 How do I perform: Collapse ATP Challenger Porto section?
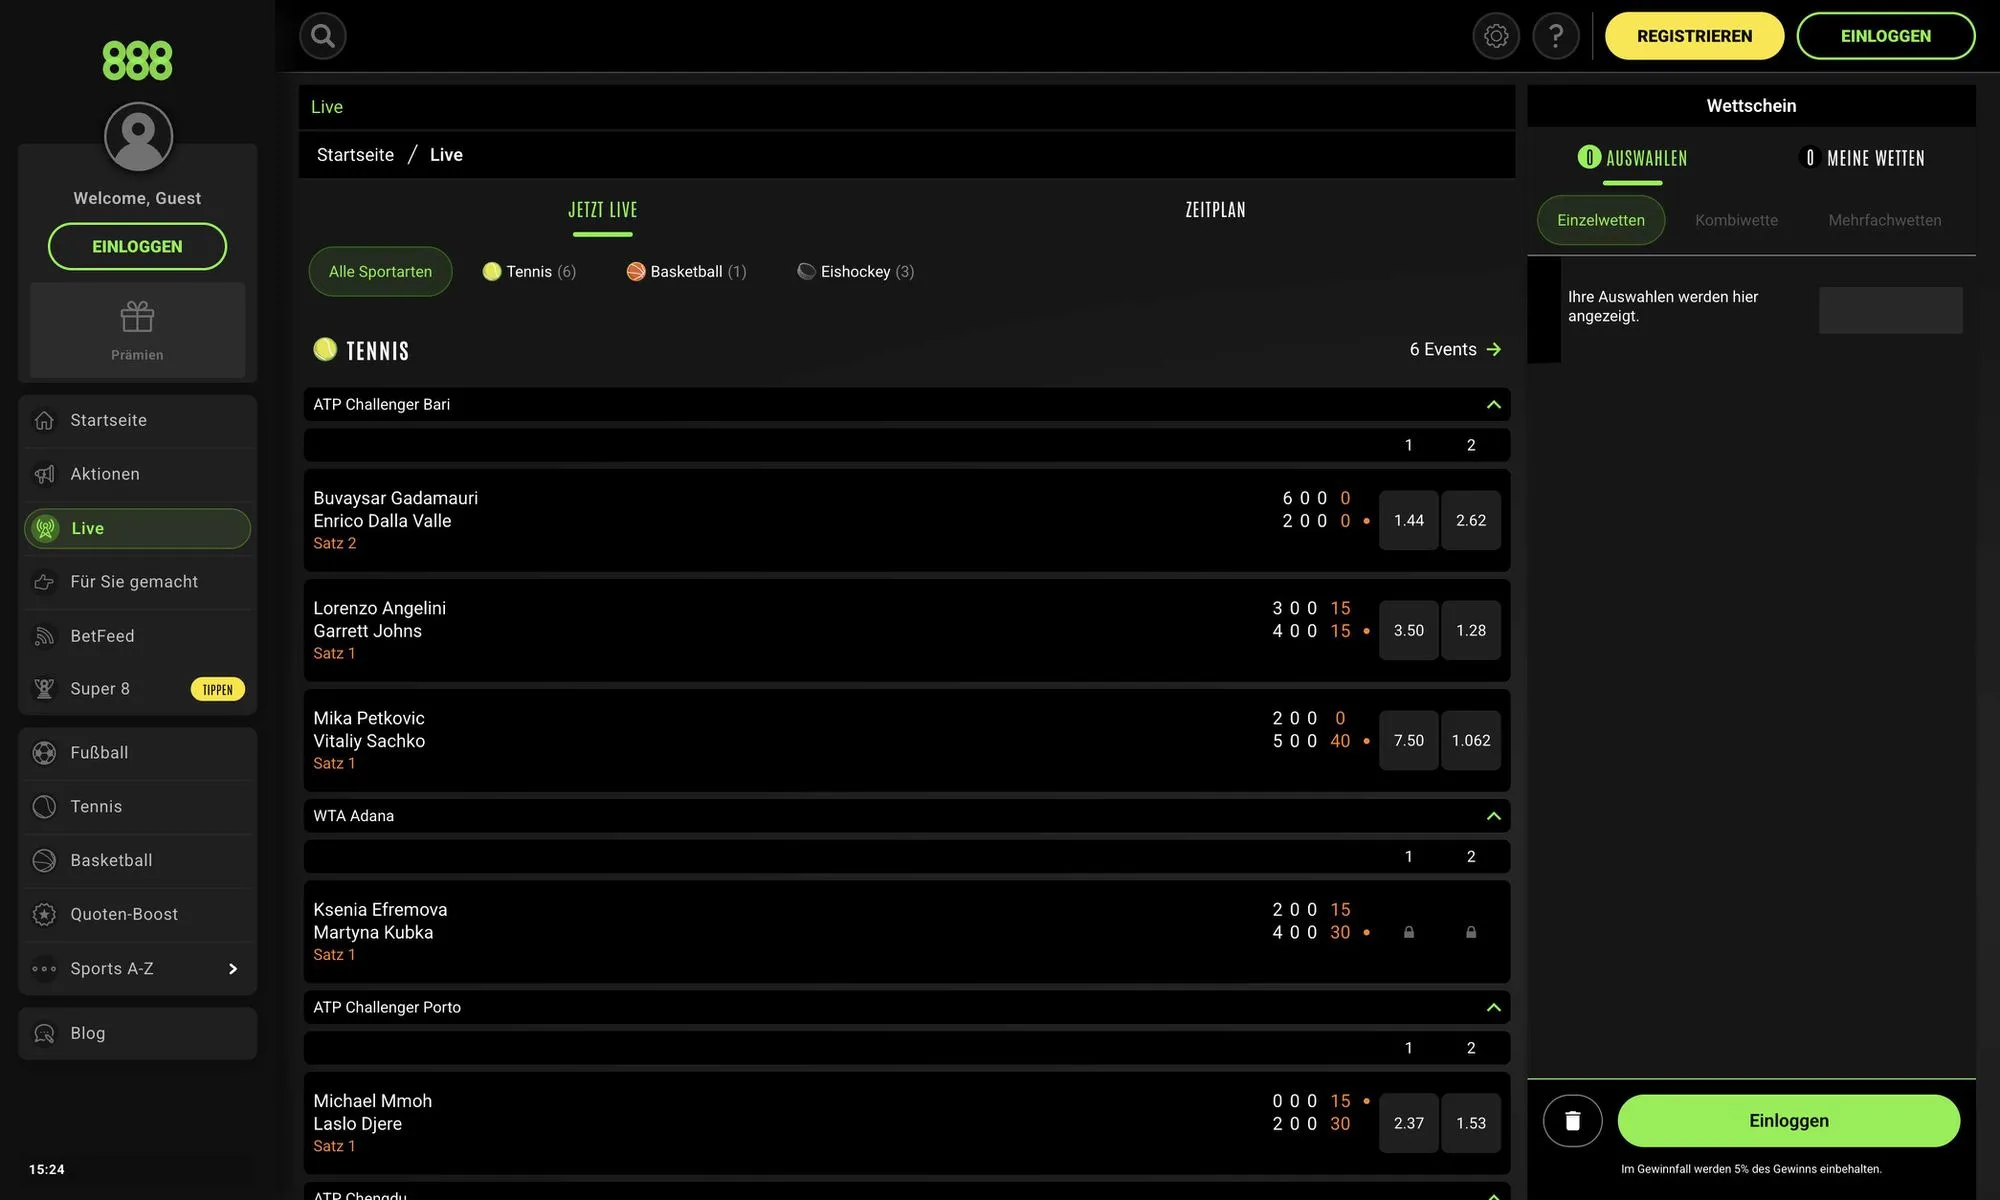pyautogui.click(x=1493, y=1007)
